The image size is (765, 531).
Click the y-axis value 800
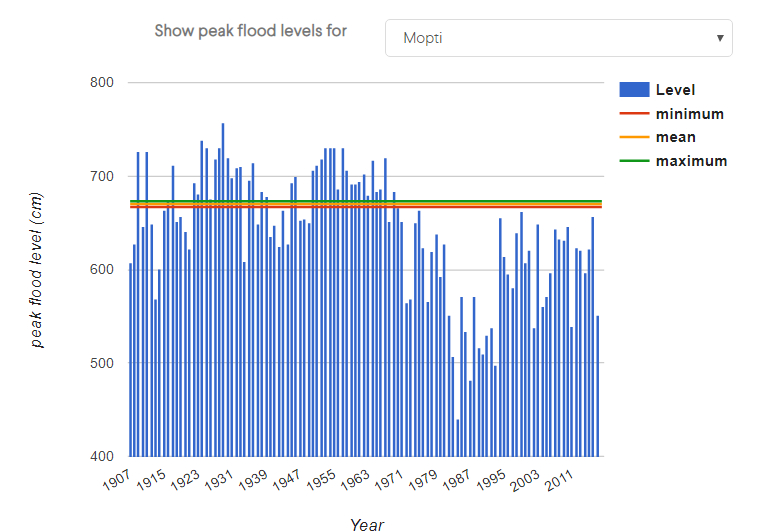(x=102, y=82)
